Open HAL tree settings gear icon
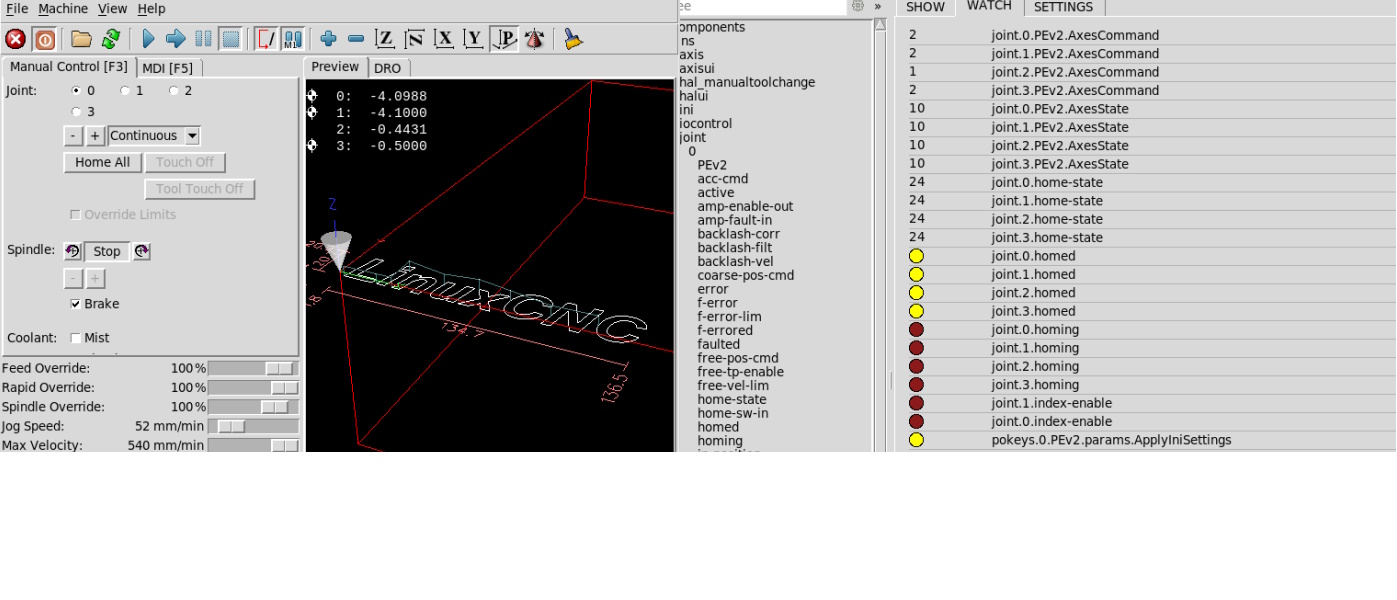This screenshot has width=1397, height=600. (x=857, y=6)
